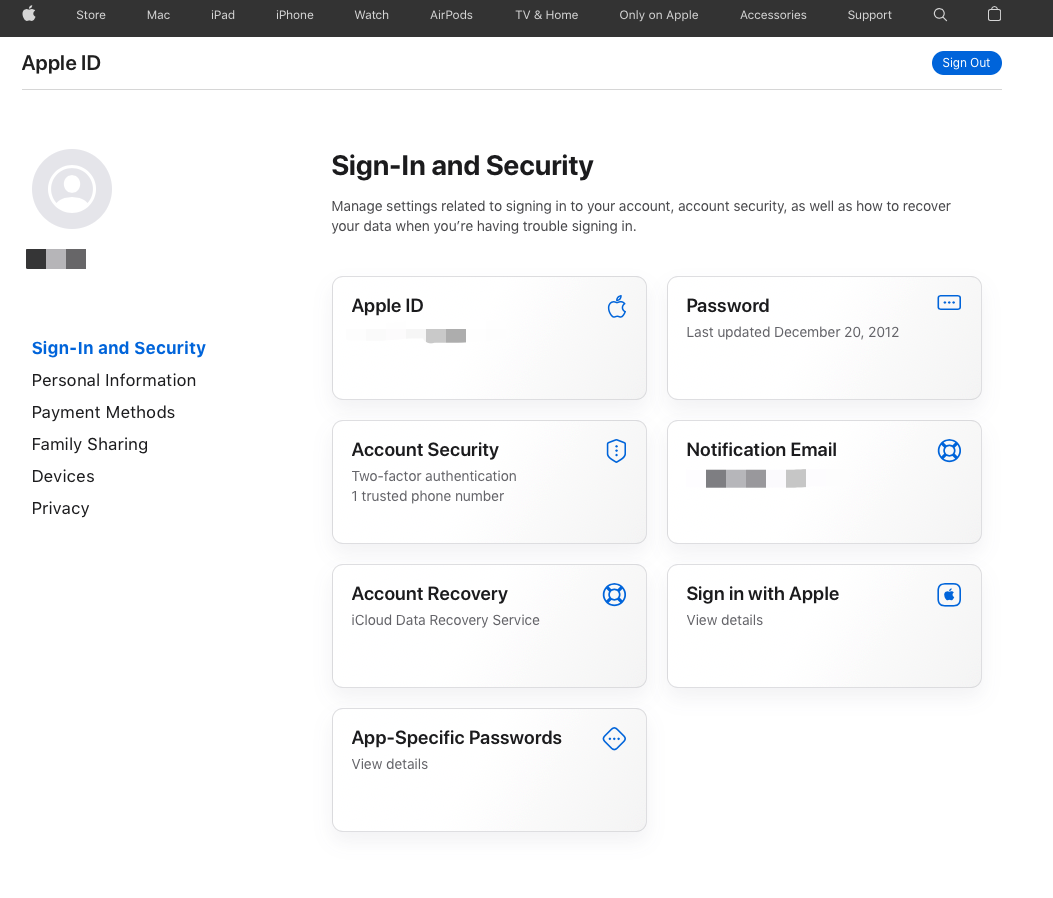Go to Family Sharing section

(x=90, y=444)
